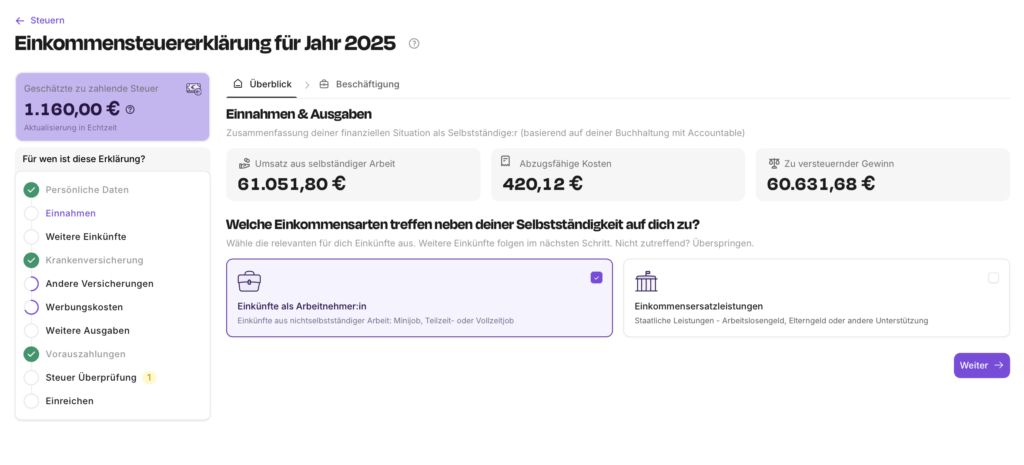Click the 420,12 € deductible costs value
The image size is (1024, 465).
(x=543, y=184)
